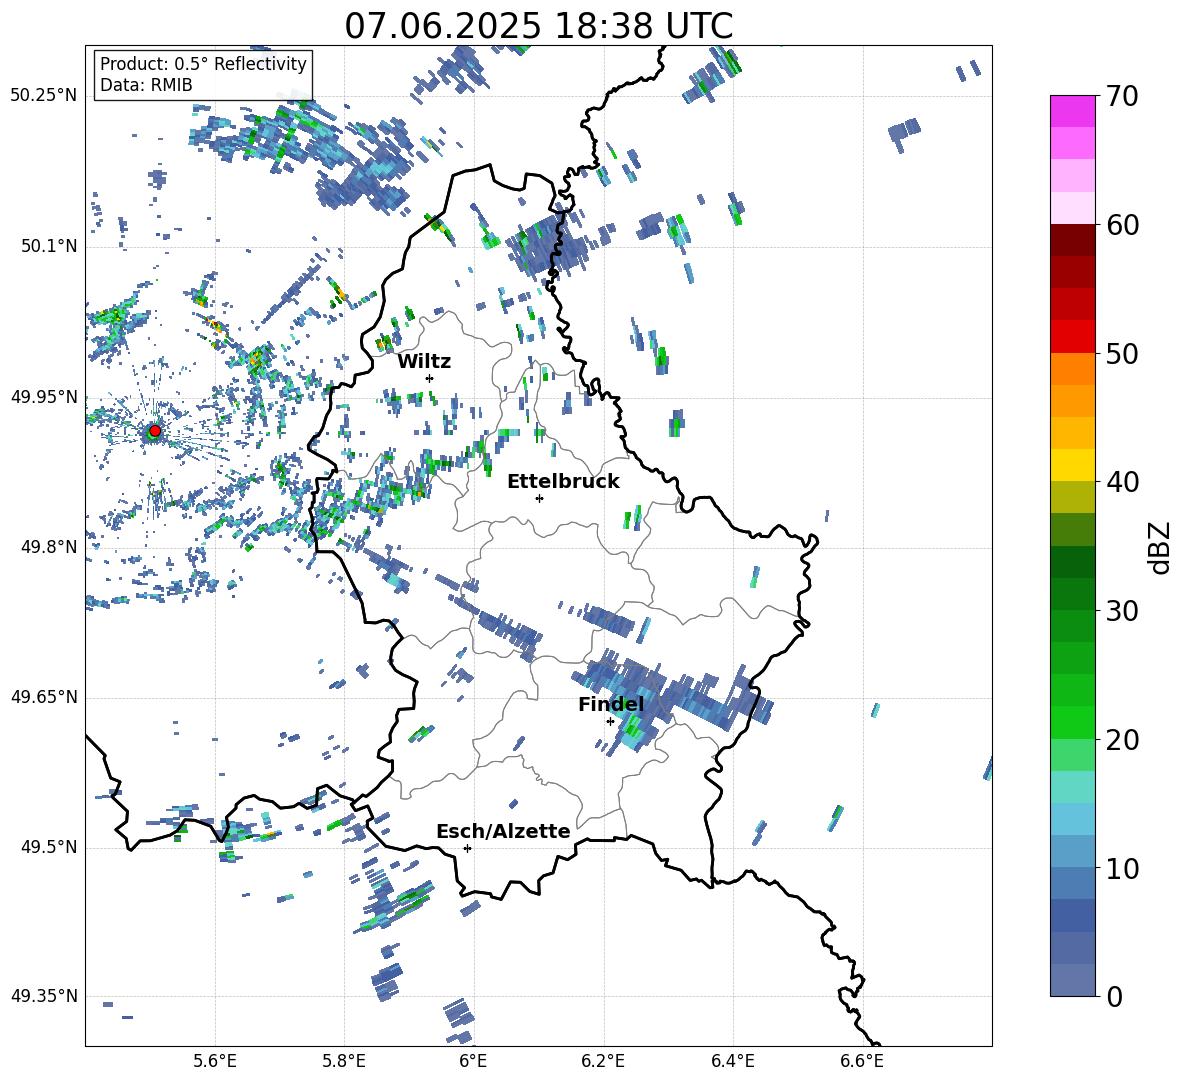Click the 6.4°E longitude label
Viewport: 1184px width, 1081px height.
(x=732, y=1061)
